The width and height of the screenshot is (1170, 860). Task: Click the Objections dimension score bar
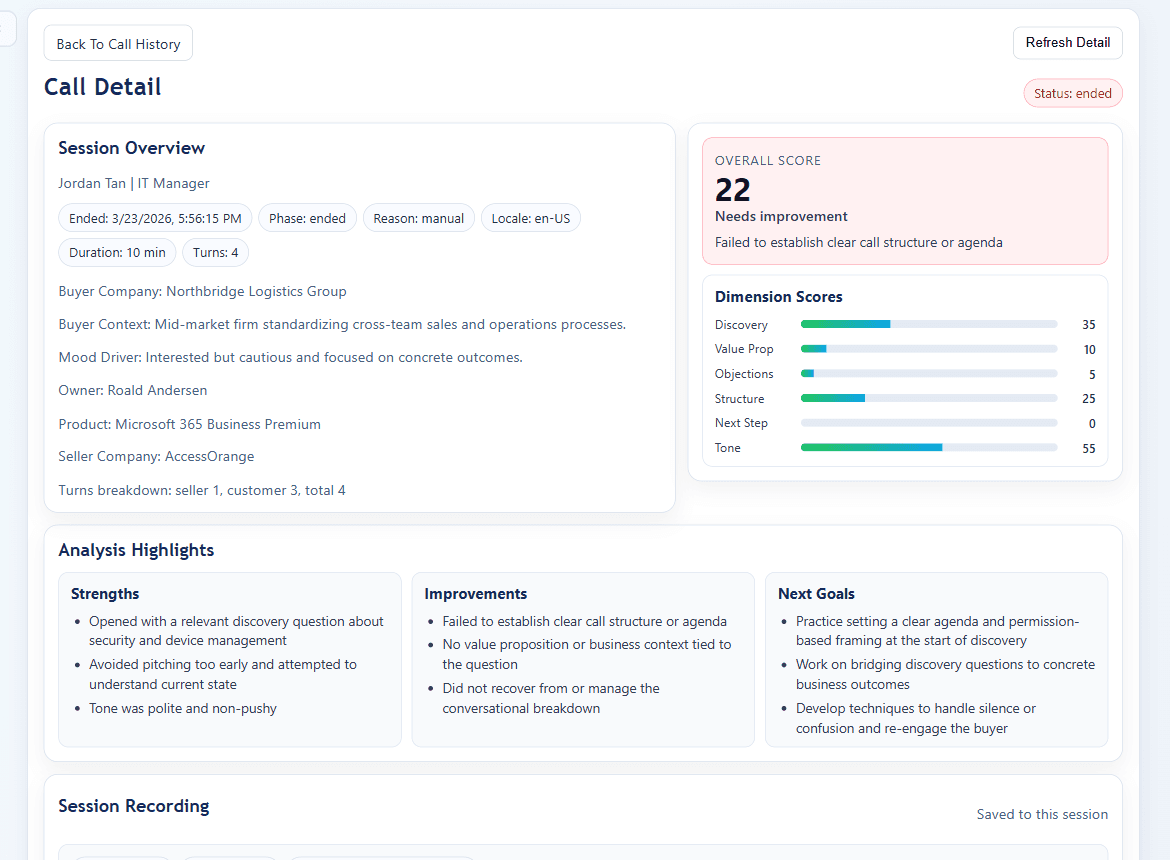(928, 373)
